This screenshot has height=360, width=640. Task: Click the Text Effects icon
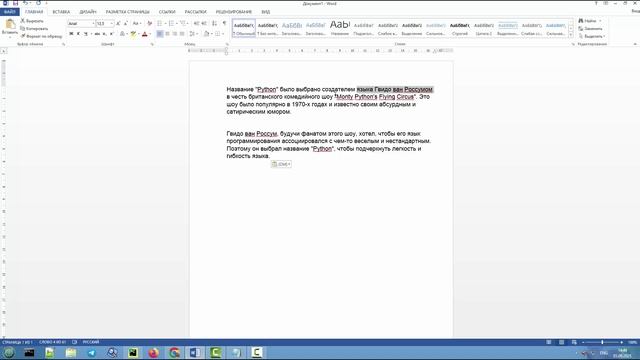pos(122,34)
